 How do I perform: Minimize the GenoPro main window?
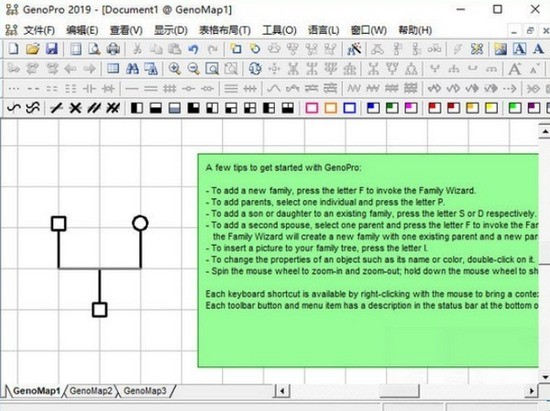tap(461, 9)
